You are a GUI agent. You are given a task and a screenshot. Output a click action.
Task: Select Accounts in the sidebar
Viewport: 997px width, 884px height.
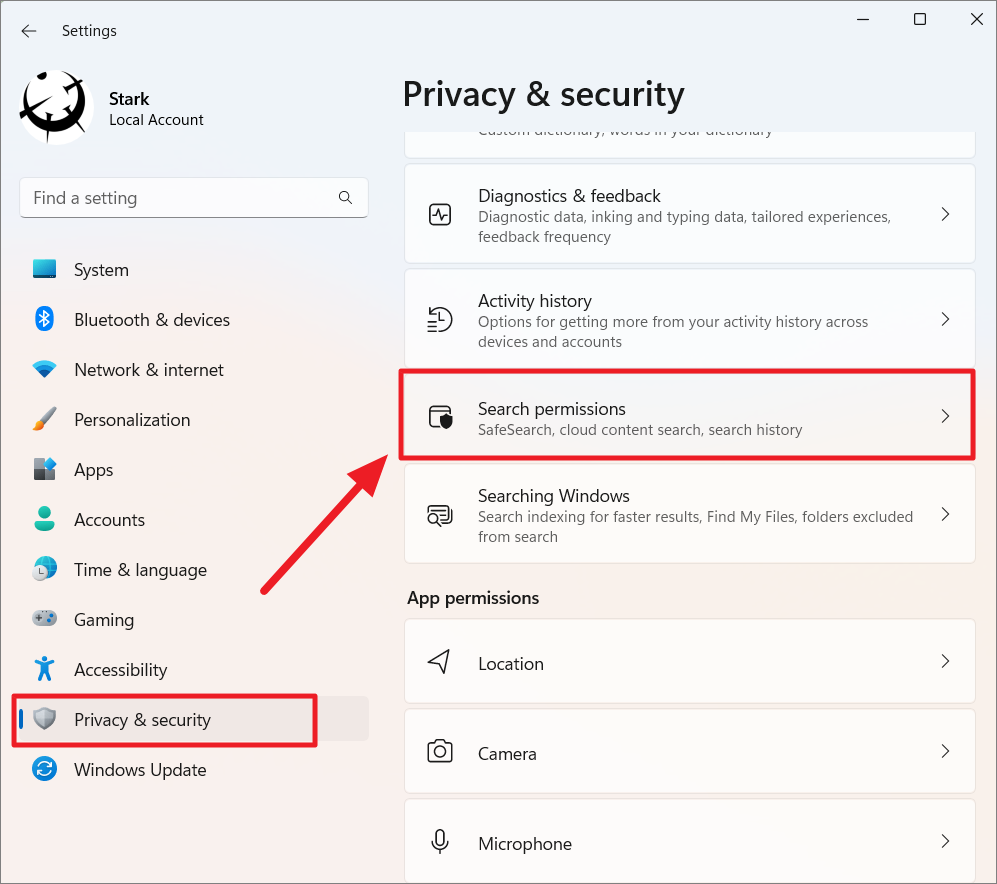pos(109,520)
